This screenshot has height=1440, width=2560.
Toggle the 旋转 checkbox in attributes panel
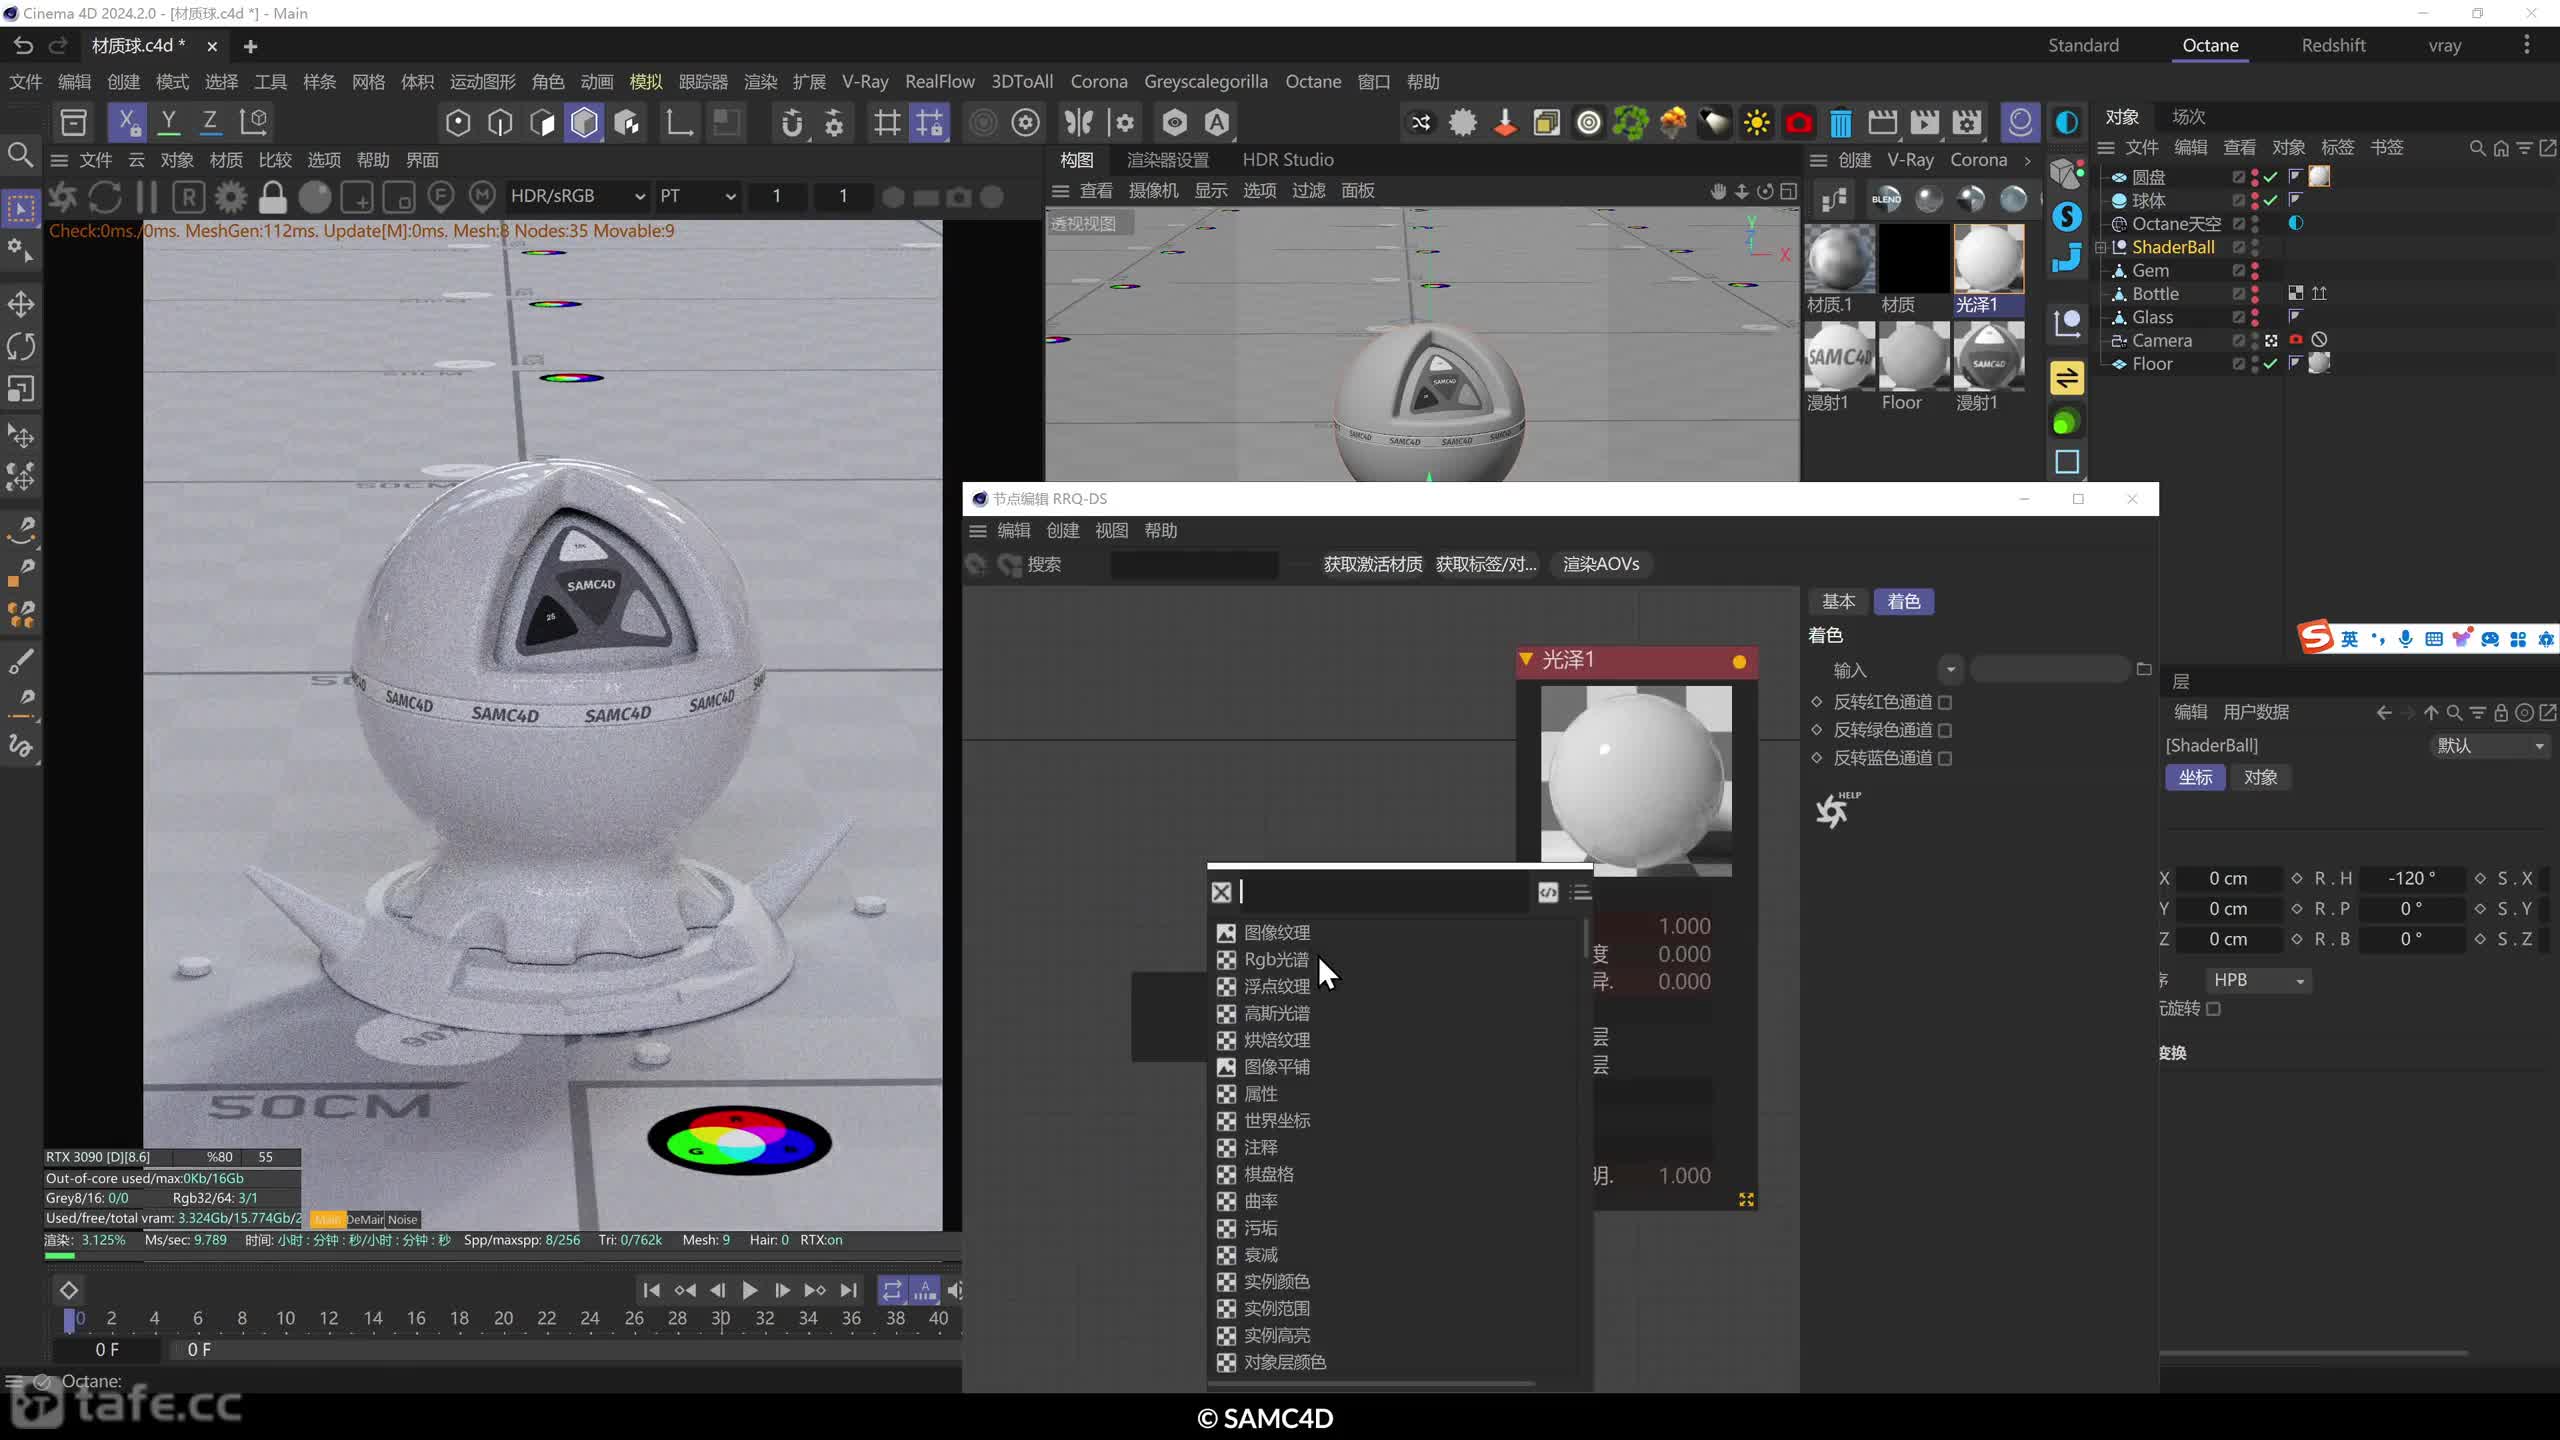[2213, 1008]
